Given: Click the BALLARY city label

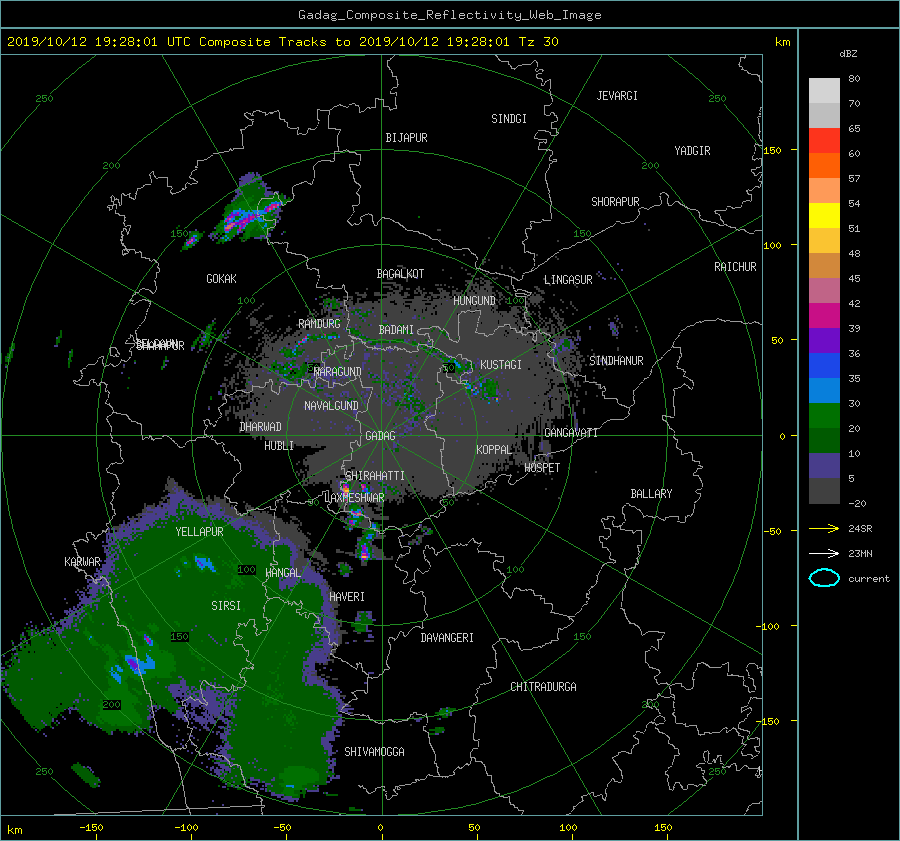Looking at the screenshot, I should 651,494.
